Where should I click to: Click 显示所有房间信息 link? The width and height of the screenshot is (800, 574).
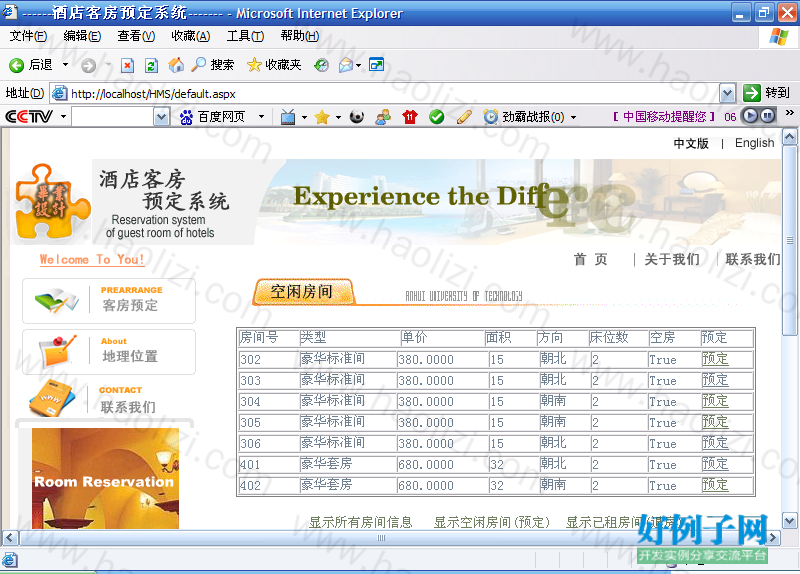pyautogui.click(x=361, y=522)
